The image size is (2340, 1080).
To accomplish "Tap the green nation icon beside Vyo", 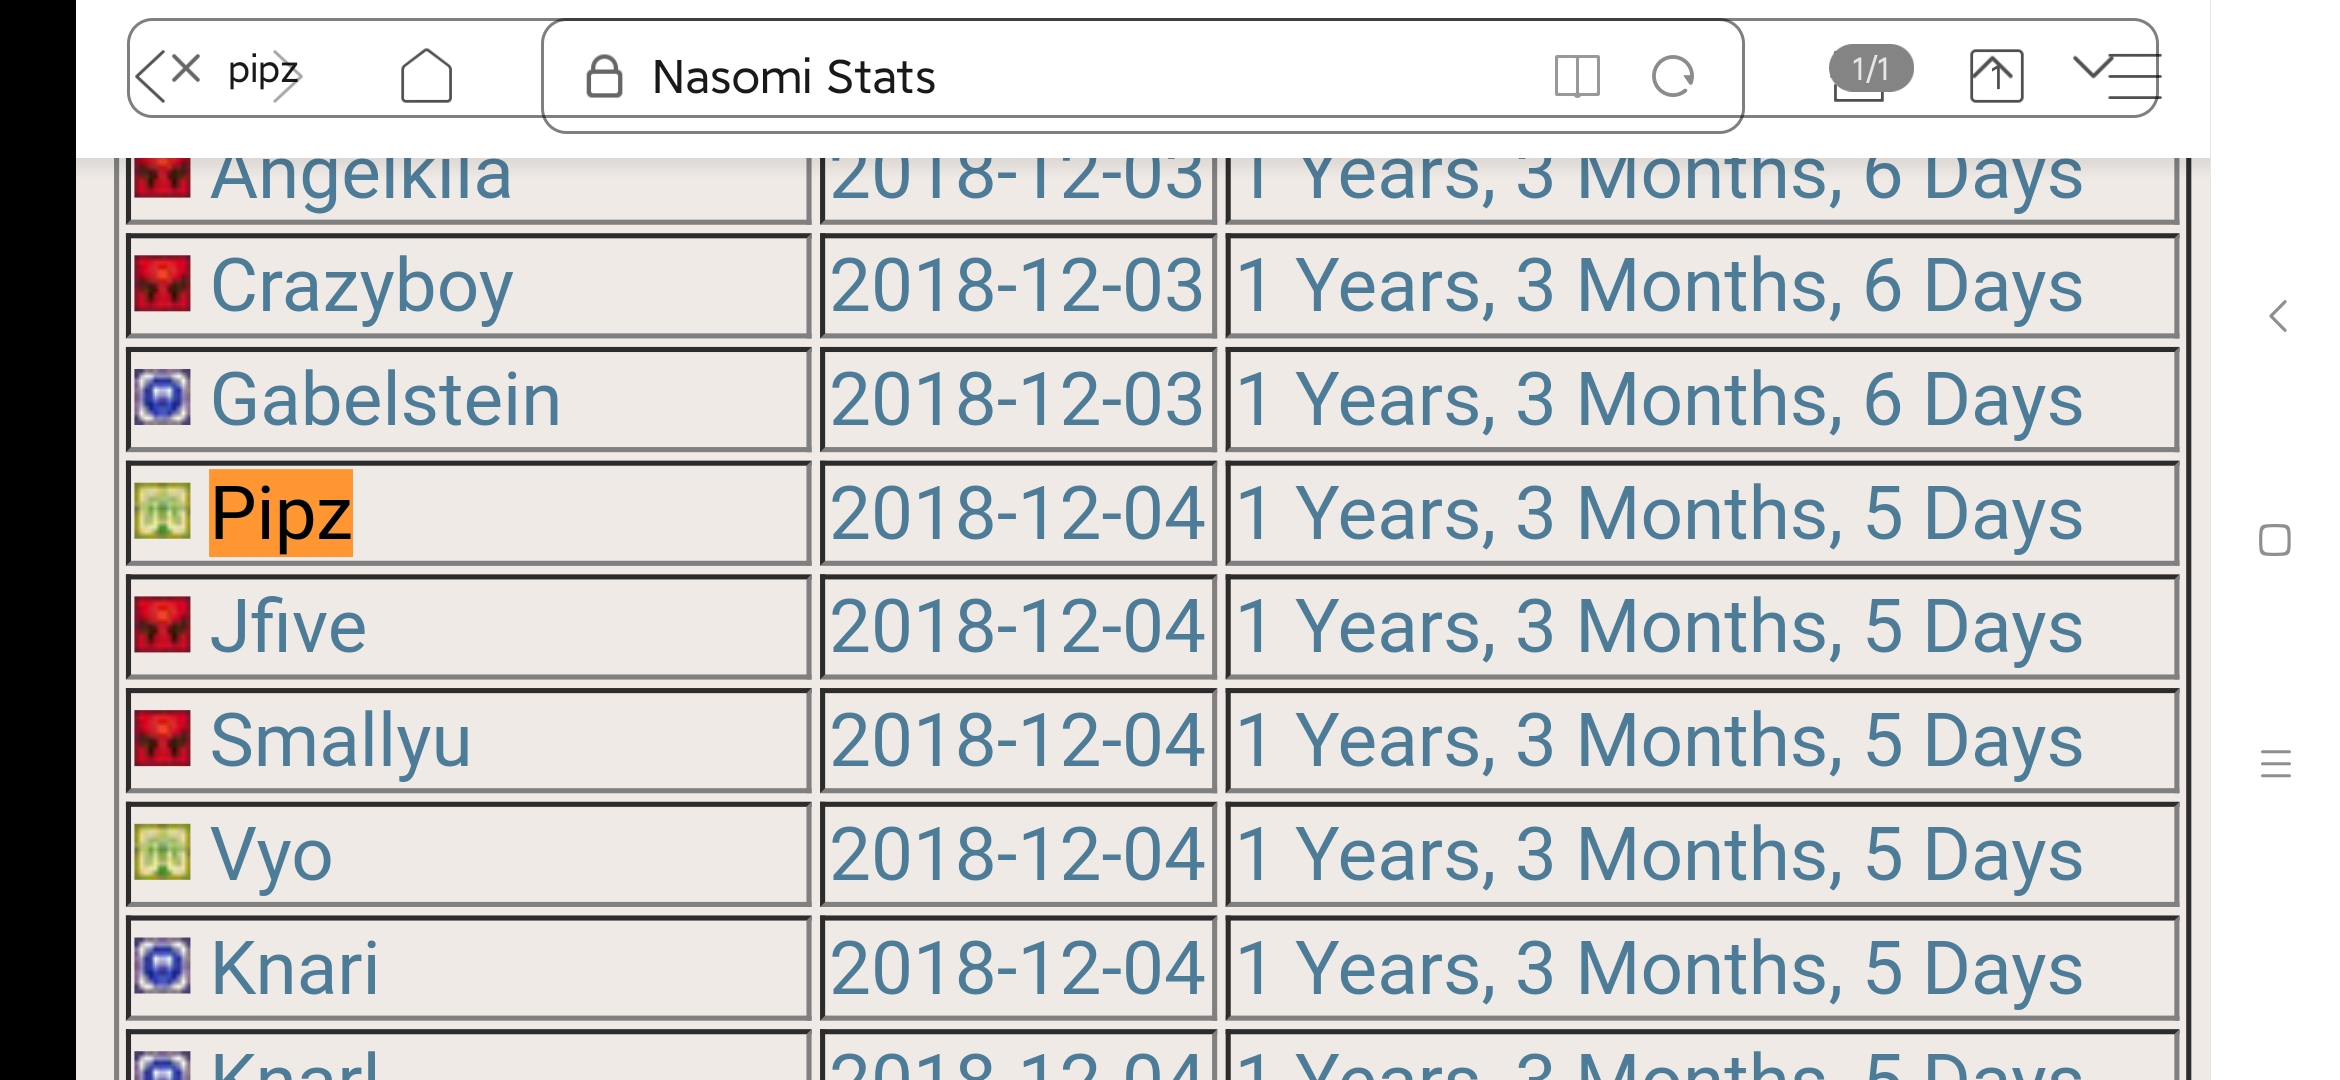I will [x=162, y=852].
